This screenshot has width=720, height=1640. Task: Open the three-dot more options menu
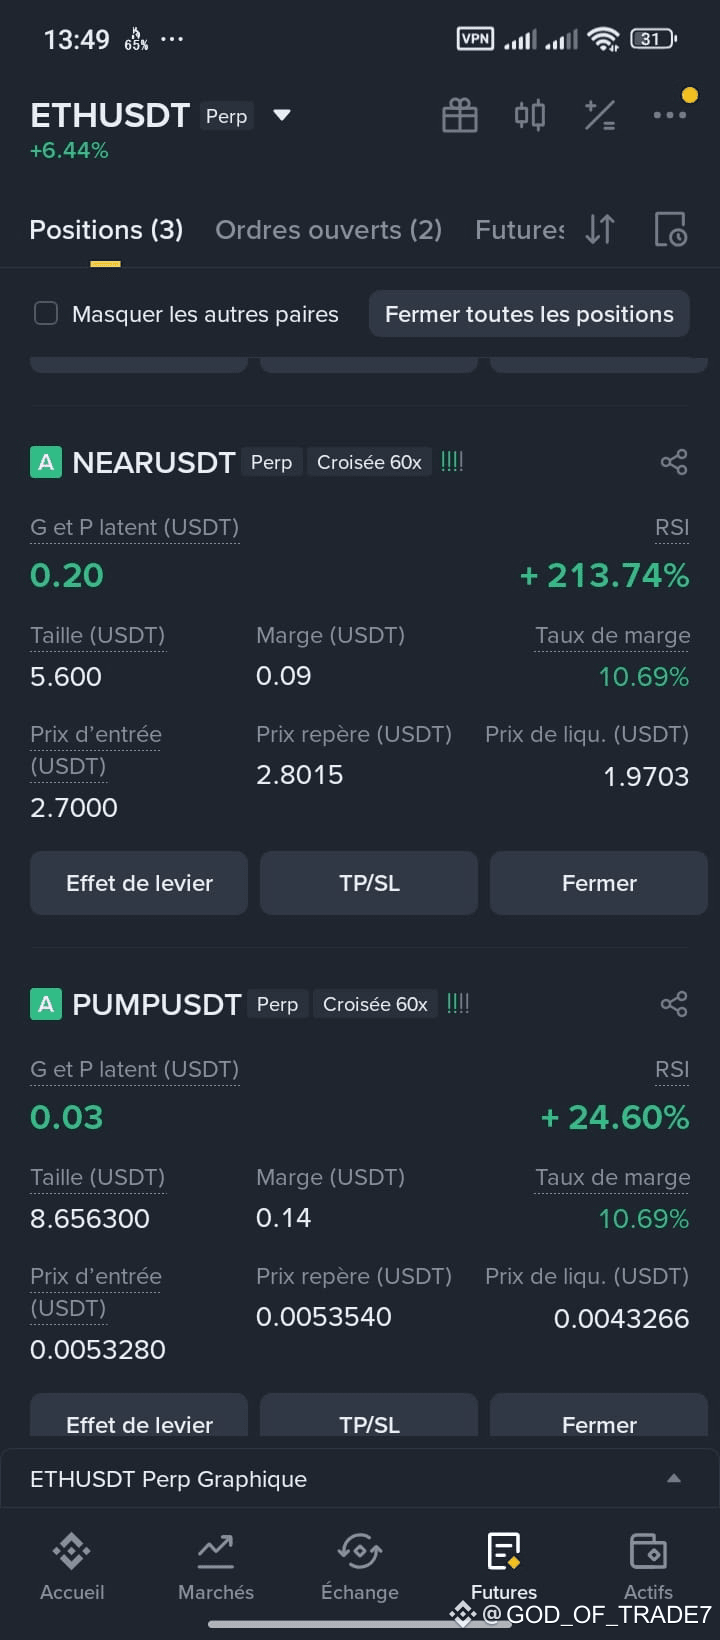669,115
